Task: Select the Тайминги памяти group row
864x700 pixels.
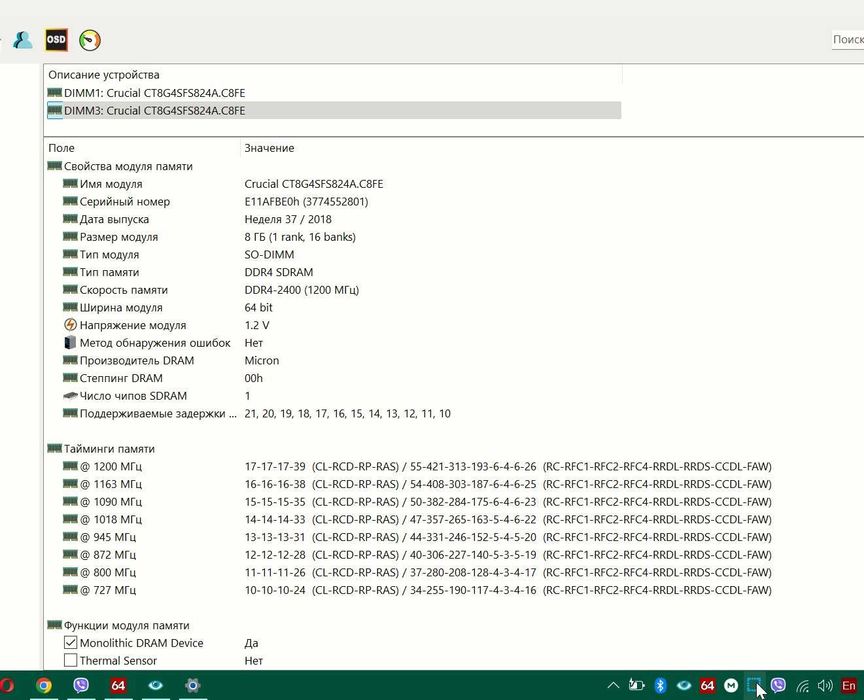Action: (x=101, y=448)
